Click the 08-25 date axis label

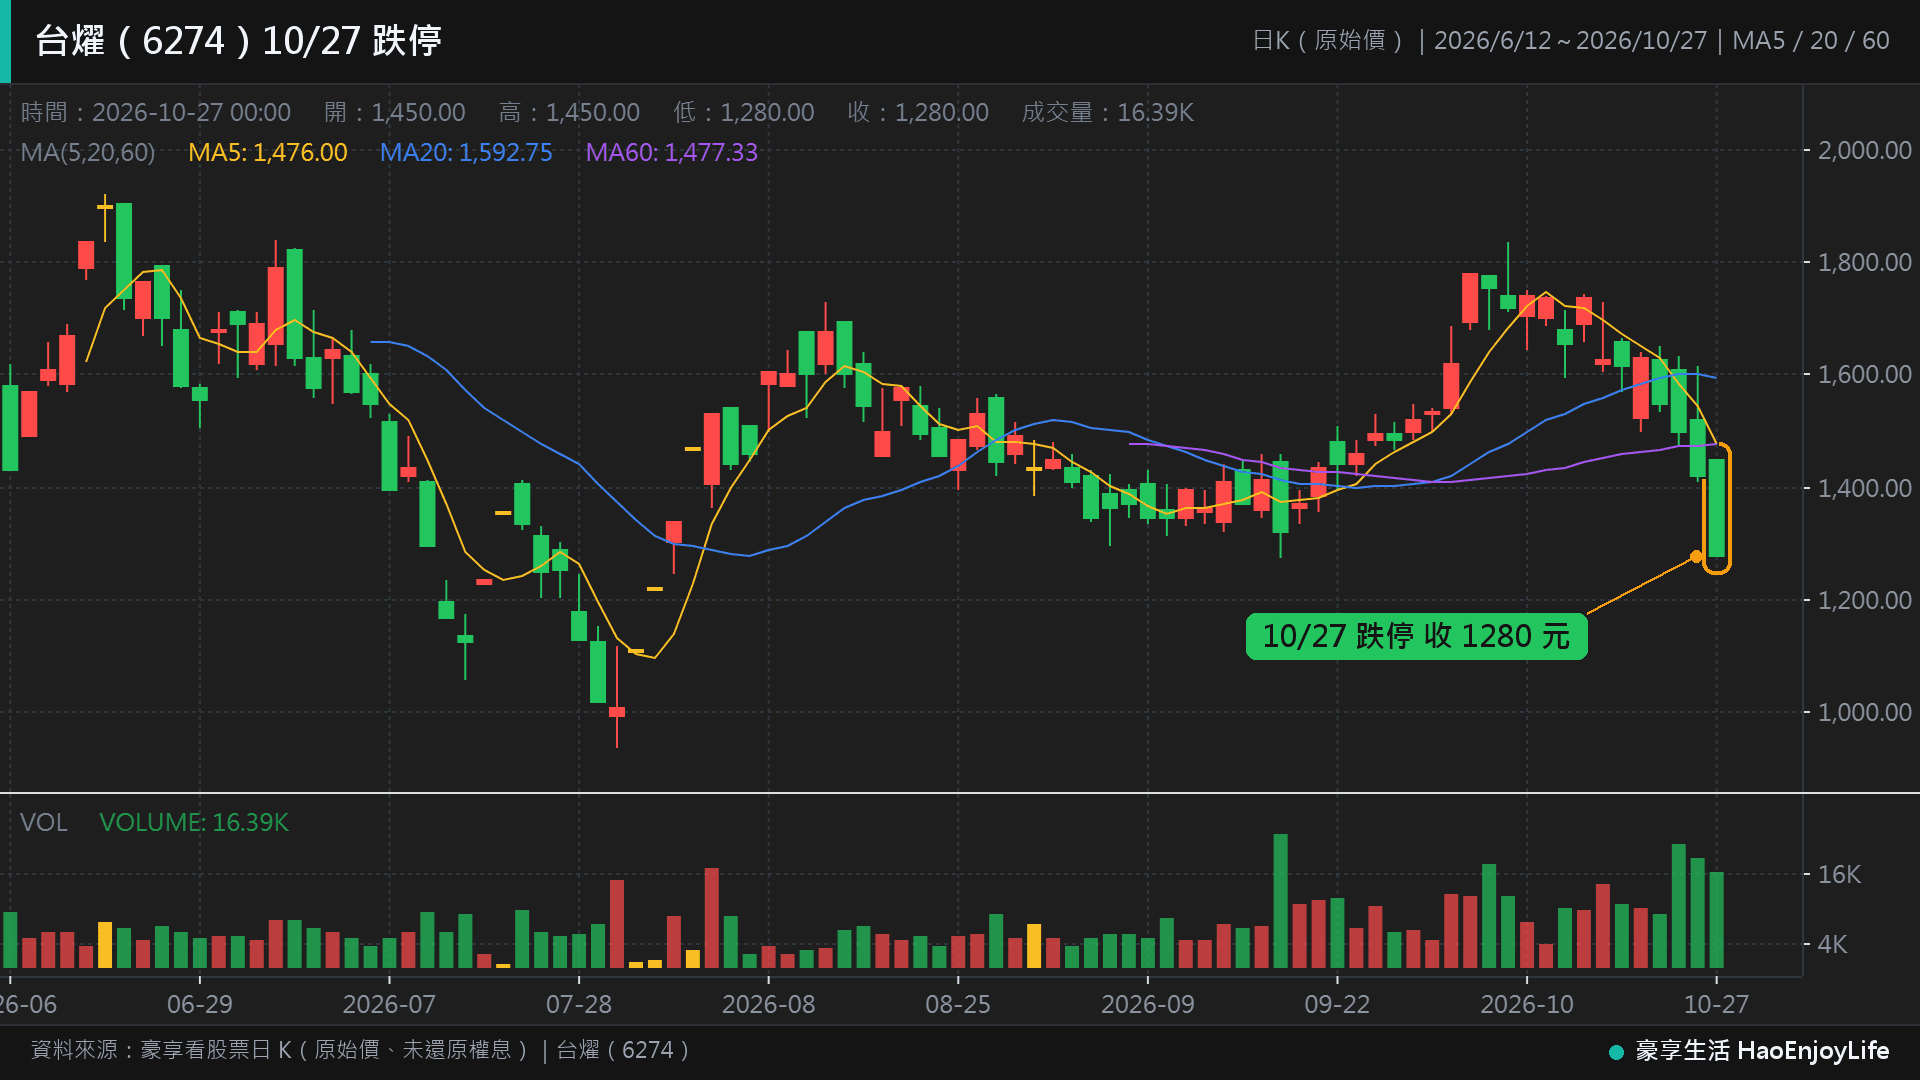(x=958, y=1004)
